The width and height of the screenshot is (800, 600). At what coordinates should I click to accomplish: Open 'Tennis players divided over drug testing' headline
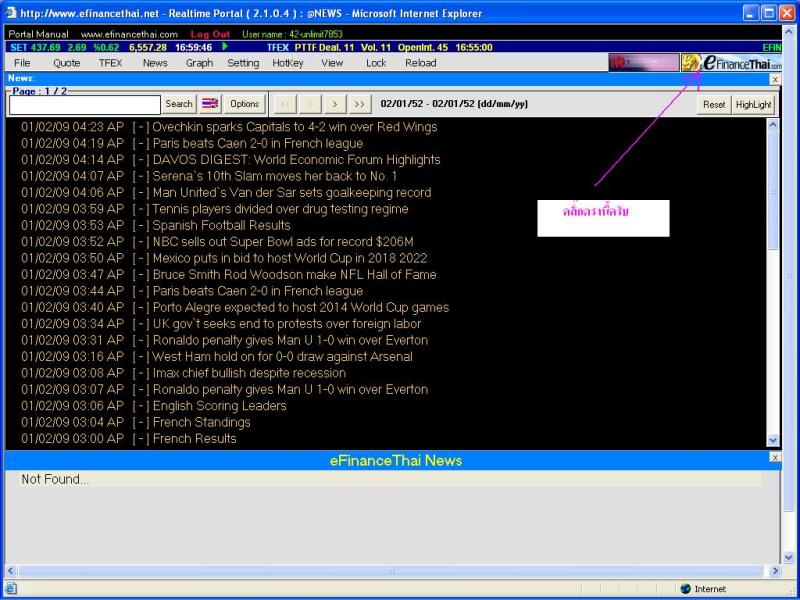pos(280,209)
